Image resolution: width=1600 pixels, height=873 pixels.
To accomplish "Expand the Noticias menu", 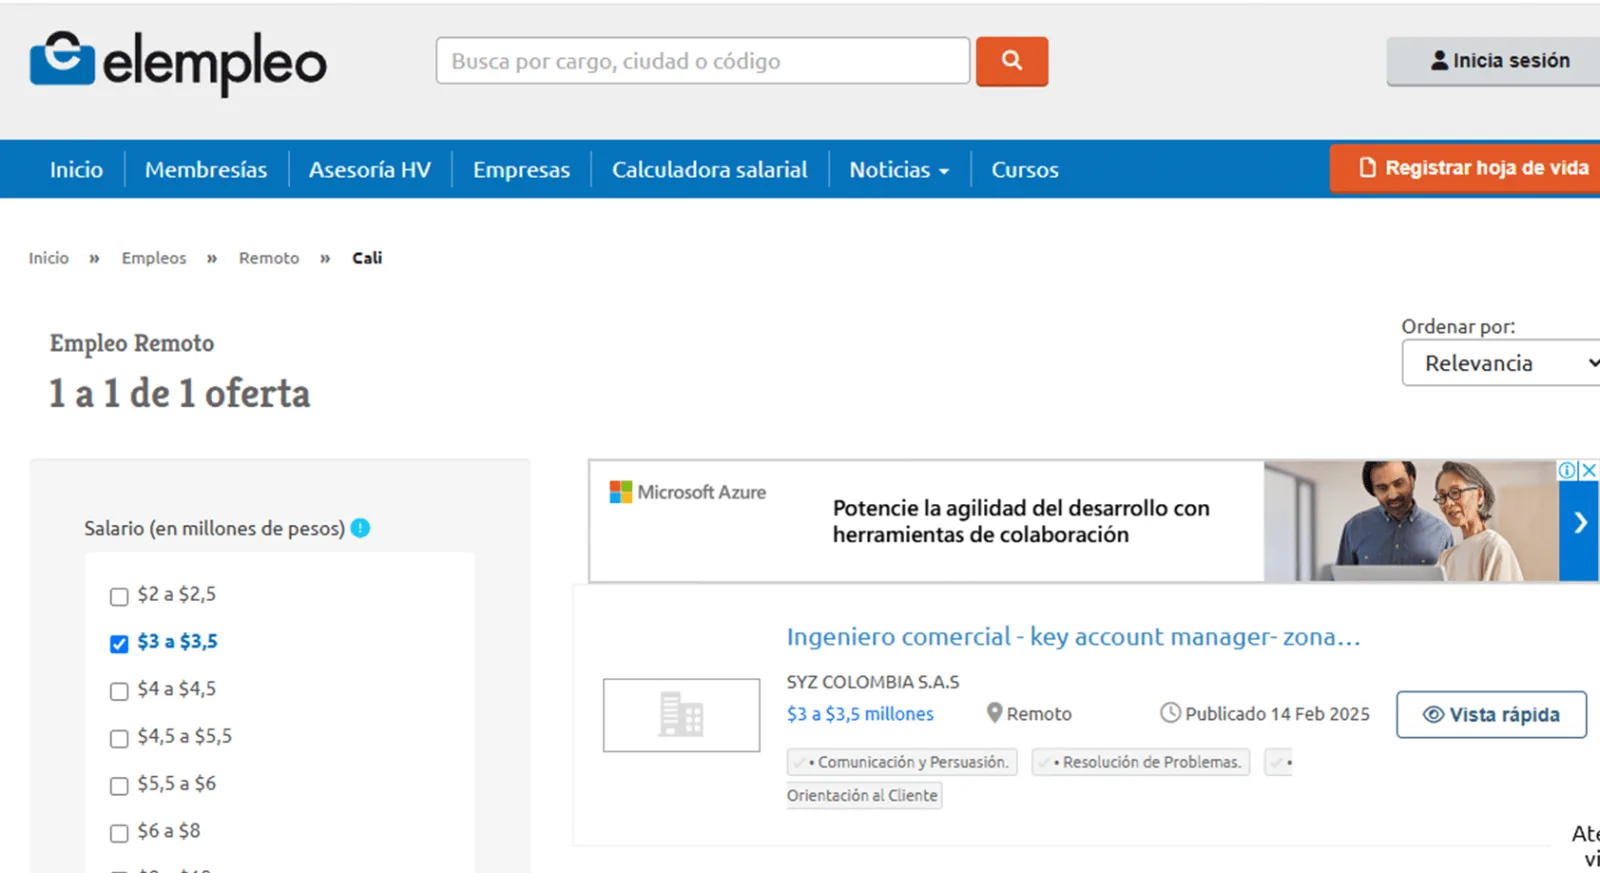I will [x=899, y=170].
